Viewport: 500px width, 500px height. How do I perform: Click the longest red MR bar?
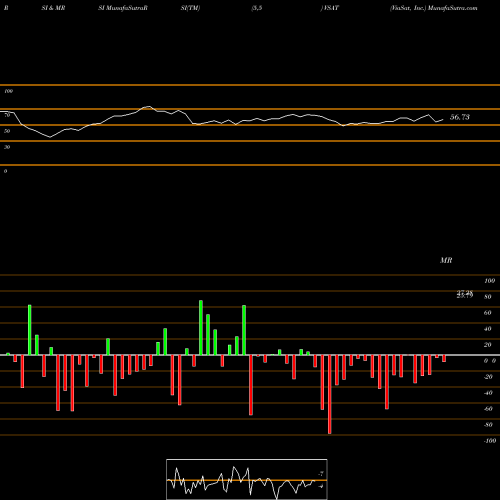tap(330, 394)
